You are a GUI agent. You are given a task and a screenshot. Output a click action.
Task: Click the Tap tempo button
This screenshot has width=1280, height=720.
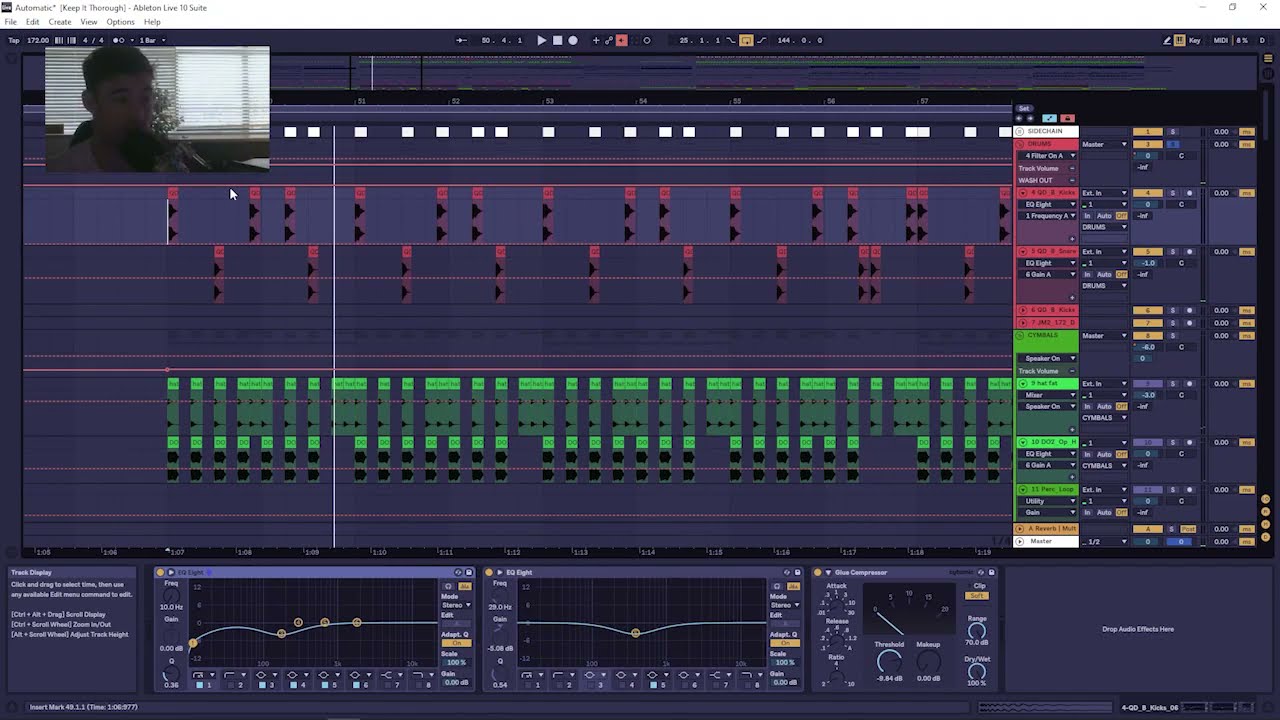coord(14,40)
